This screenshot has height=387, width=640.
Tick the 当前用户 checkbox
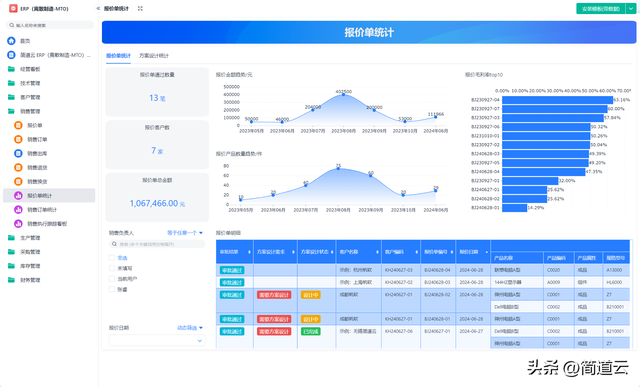pos(111,279)
